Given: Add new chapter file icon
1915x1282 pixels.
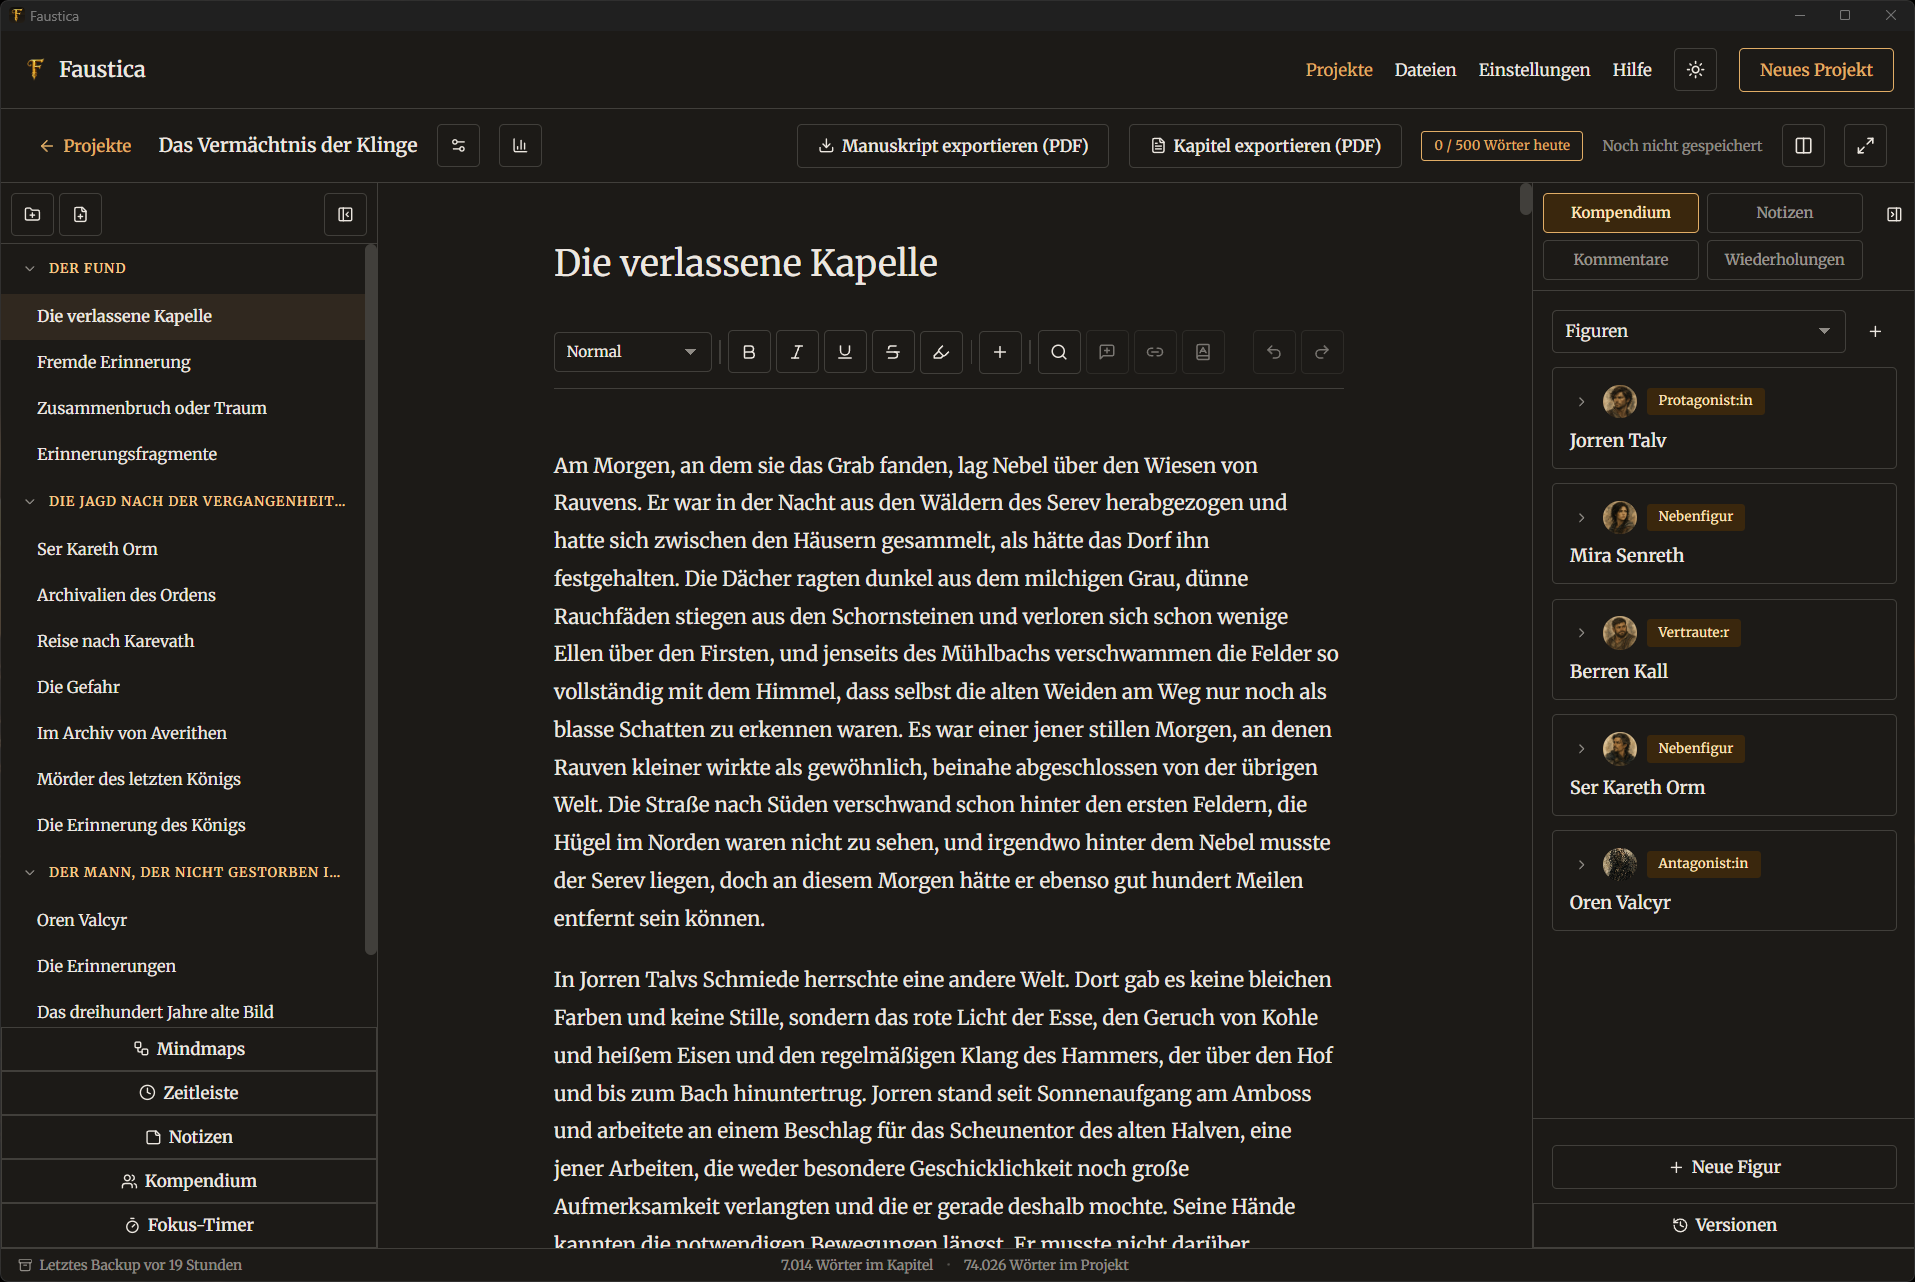Looking at the screenshot, I should tap(80, 215).
